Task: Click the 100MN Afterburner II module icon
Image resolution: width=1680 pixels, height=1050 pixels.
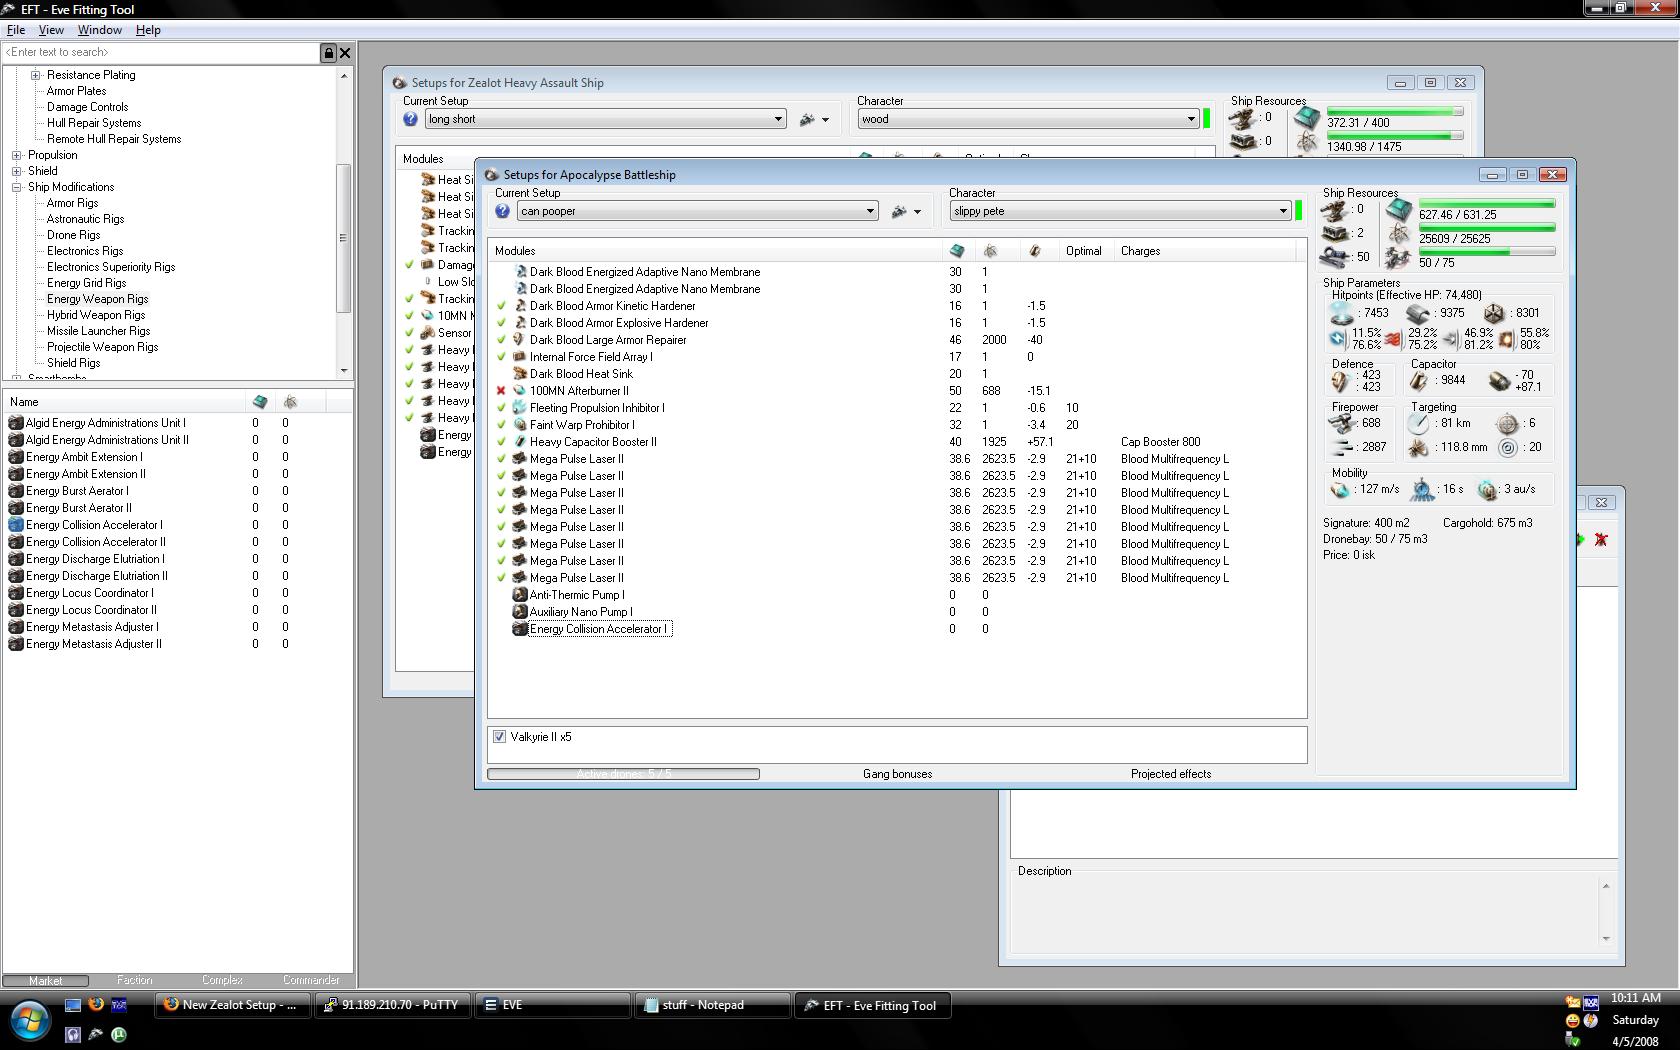Action: [519, 391]
